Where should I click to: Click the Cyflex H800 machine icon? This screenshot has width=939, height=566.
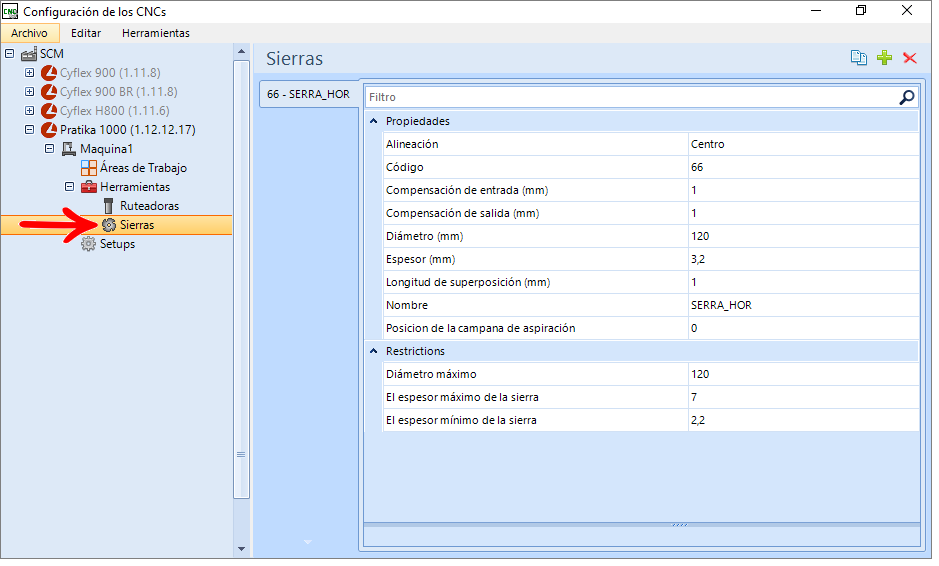point(49,111)
